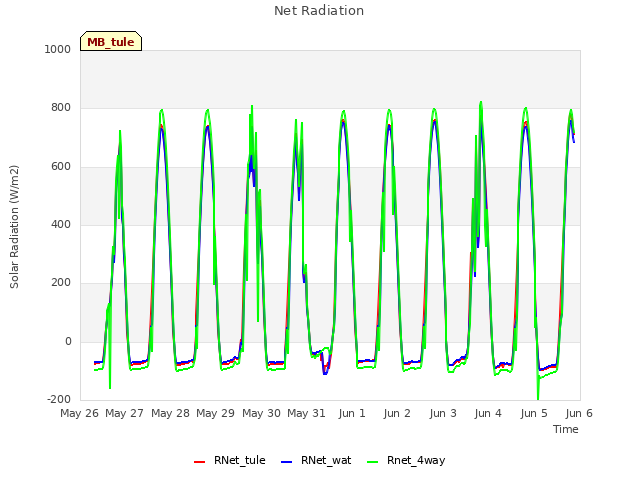Click the green negative spike near Jun 5
The image size is (640, 480).
[538, 388]
